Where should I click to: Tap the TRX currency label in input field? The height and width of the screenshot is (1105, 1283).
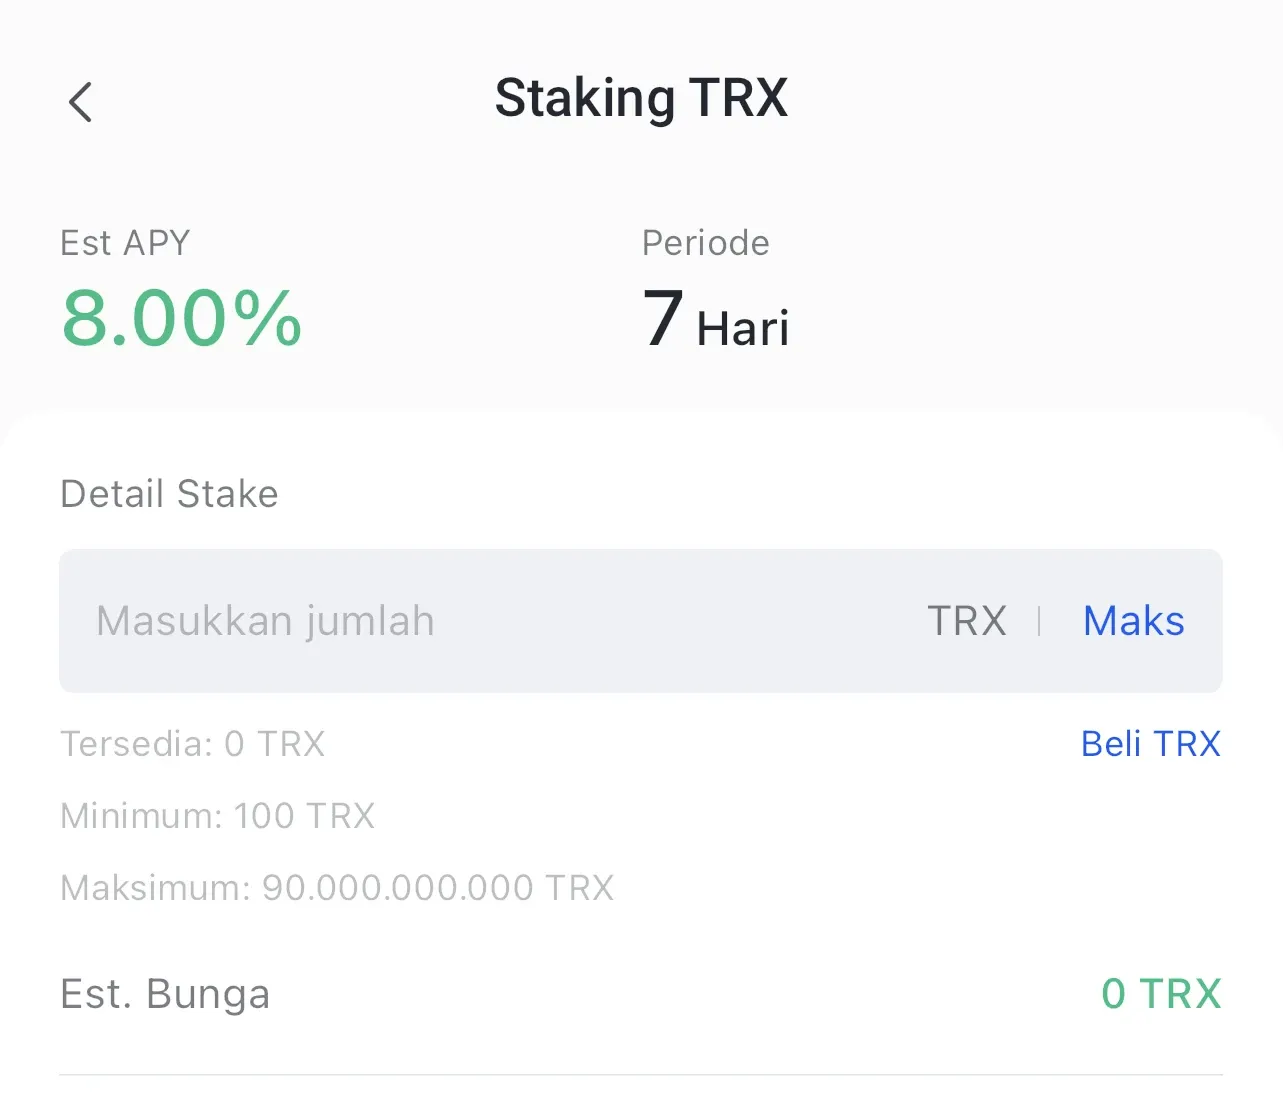[x=966, y=620]
